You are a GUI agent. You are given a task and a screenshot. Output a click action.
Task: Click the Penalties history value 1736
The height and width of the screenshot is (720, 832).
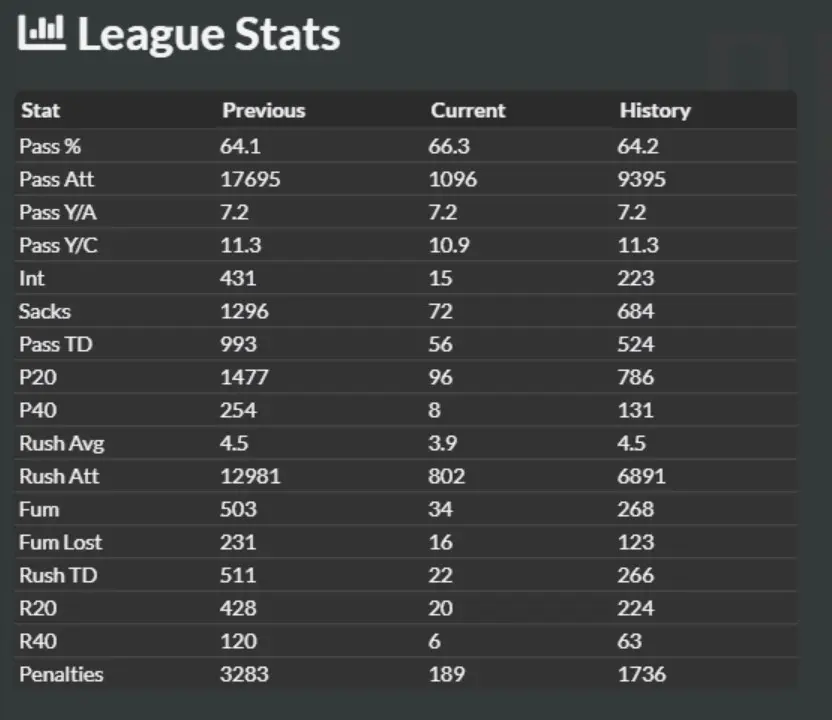click(x=642, y=674)
